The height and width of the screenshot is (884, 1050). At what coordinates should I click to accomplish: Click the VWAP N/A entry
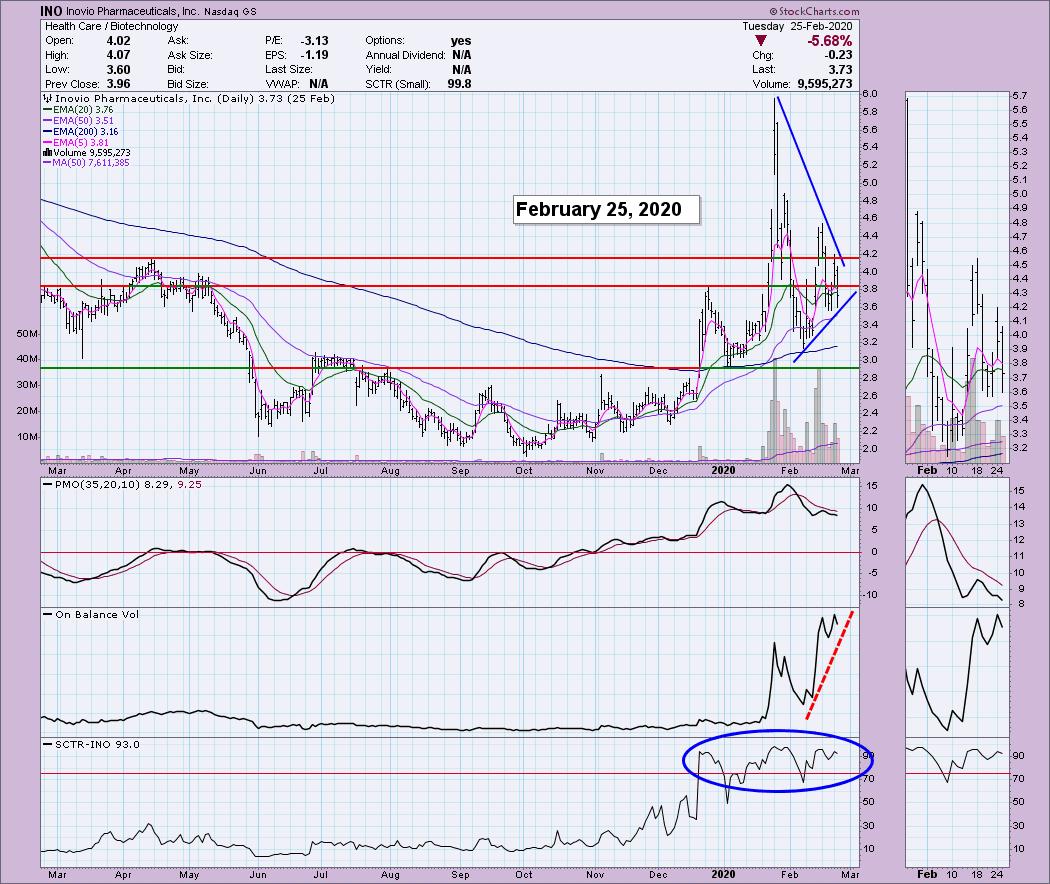[x=297, y=84]
